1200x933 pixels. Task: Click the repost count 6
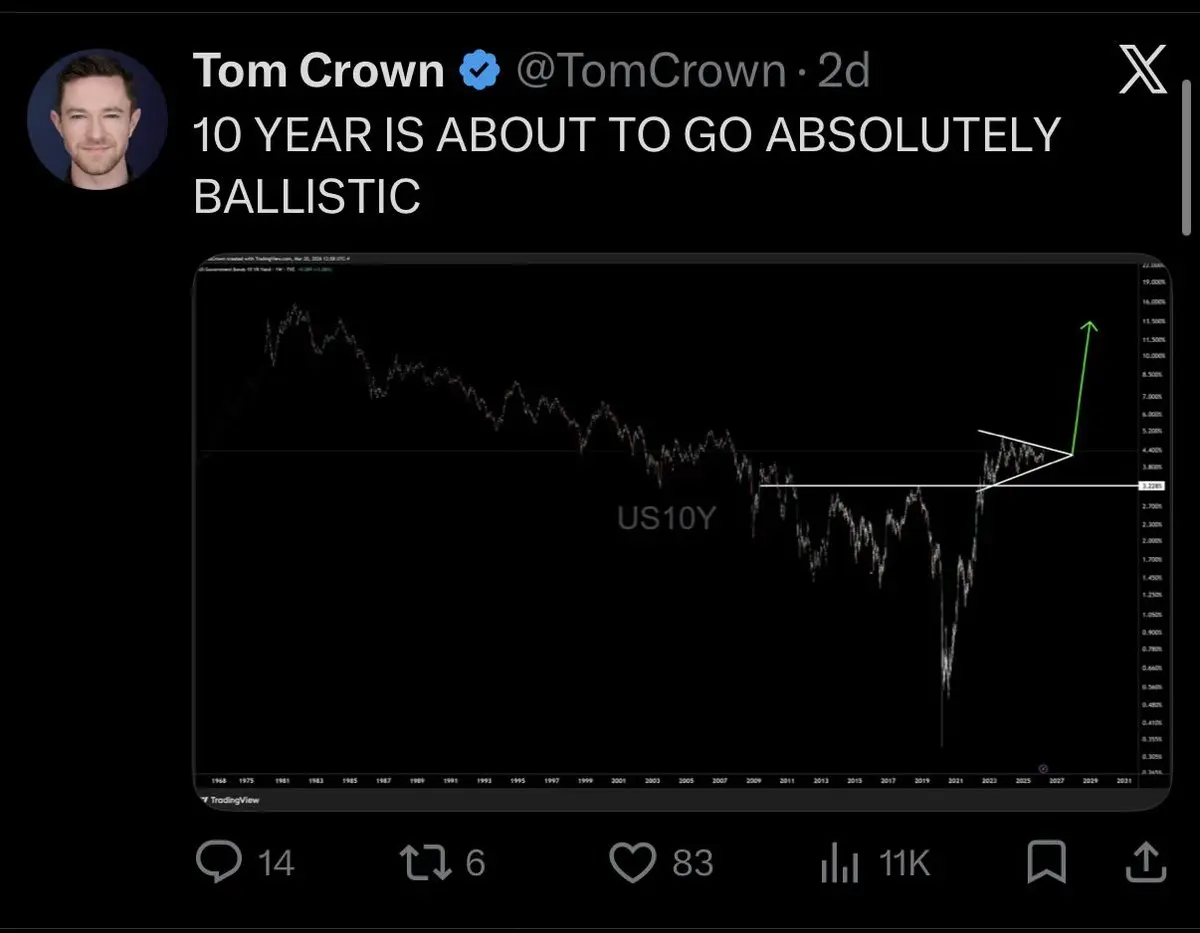[475, 862]
